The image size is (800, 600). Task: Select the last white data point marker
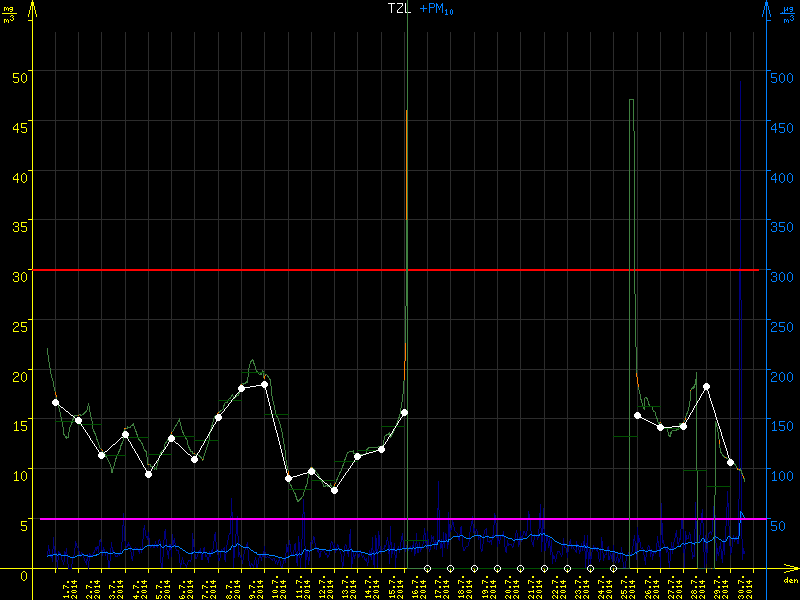click(731, 462)
